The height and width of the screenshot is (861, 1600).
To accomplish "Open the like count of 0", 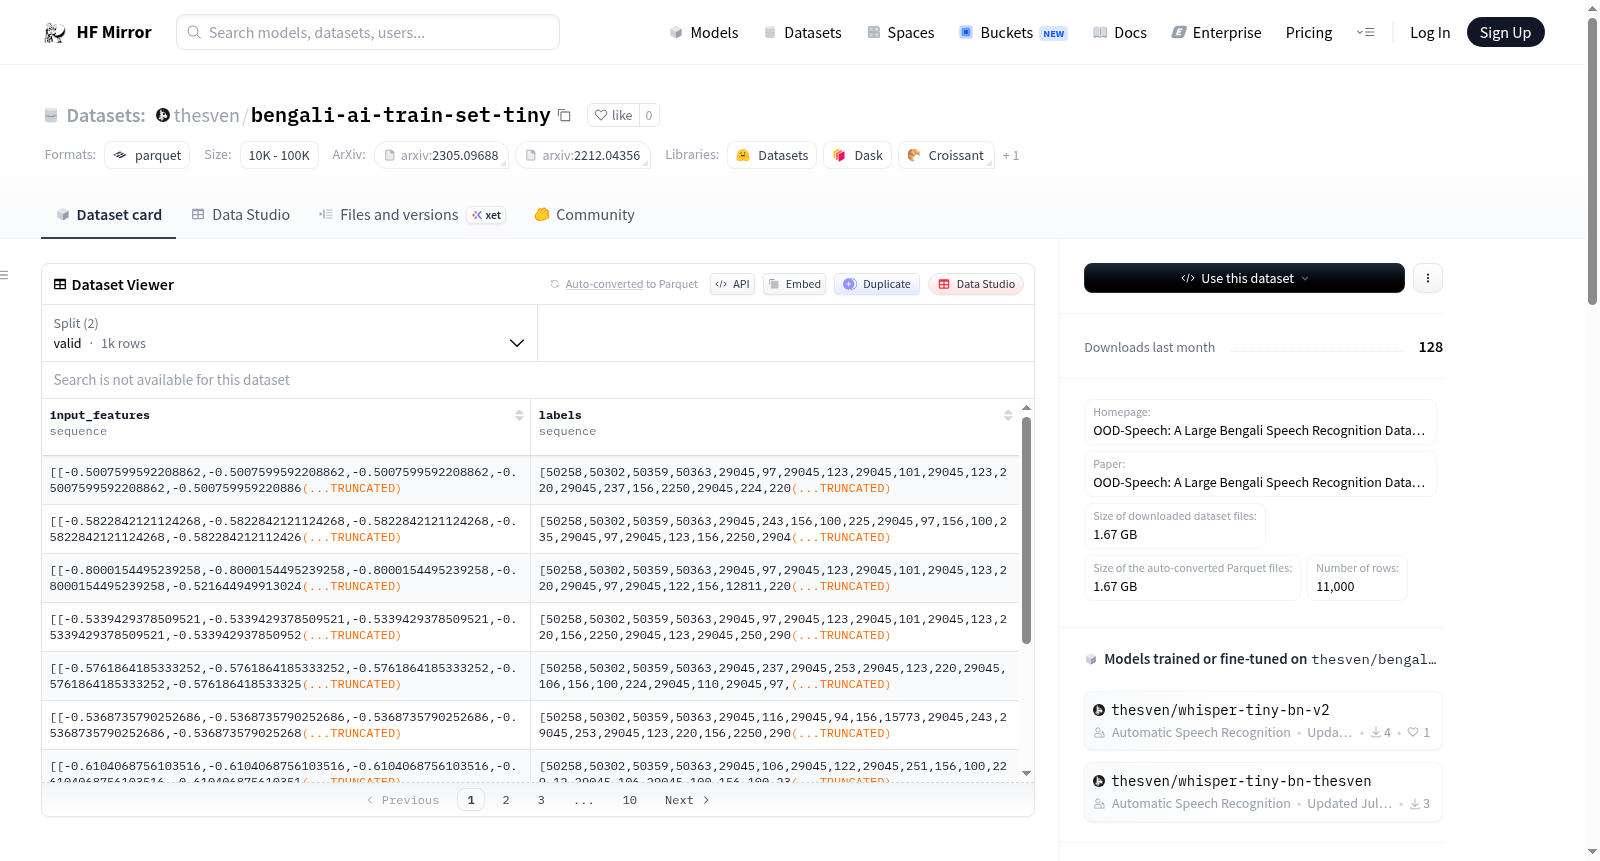I will [x=649, y=115].
